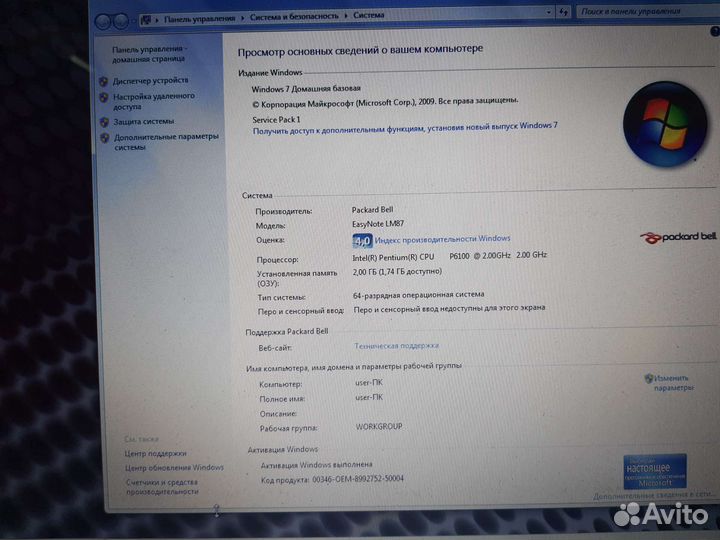Viewport: 720px width, 540px height.
Task: Click the shield icon beside Защита системы
Action: coord(105,122)
